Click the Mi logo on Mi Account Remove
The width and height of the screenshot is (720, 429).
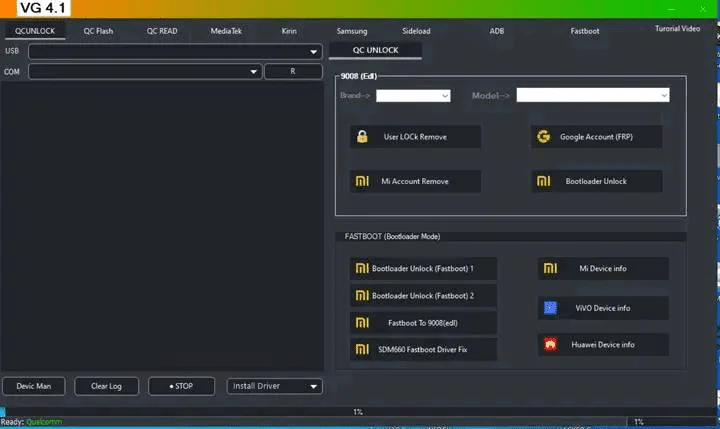[362, 181]
